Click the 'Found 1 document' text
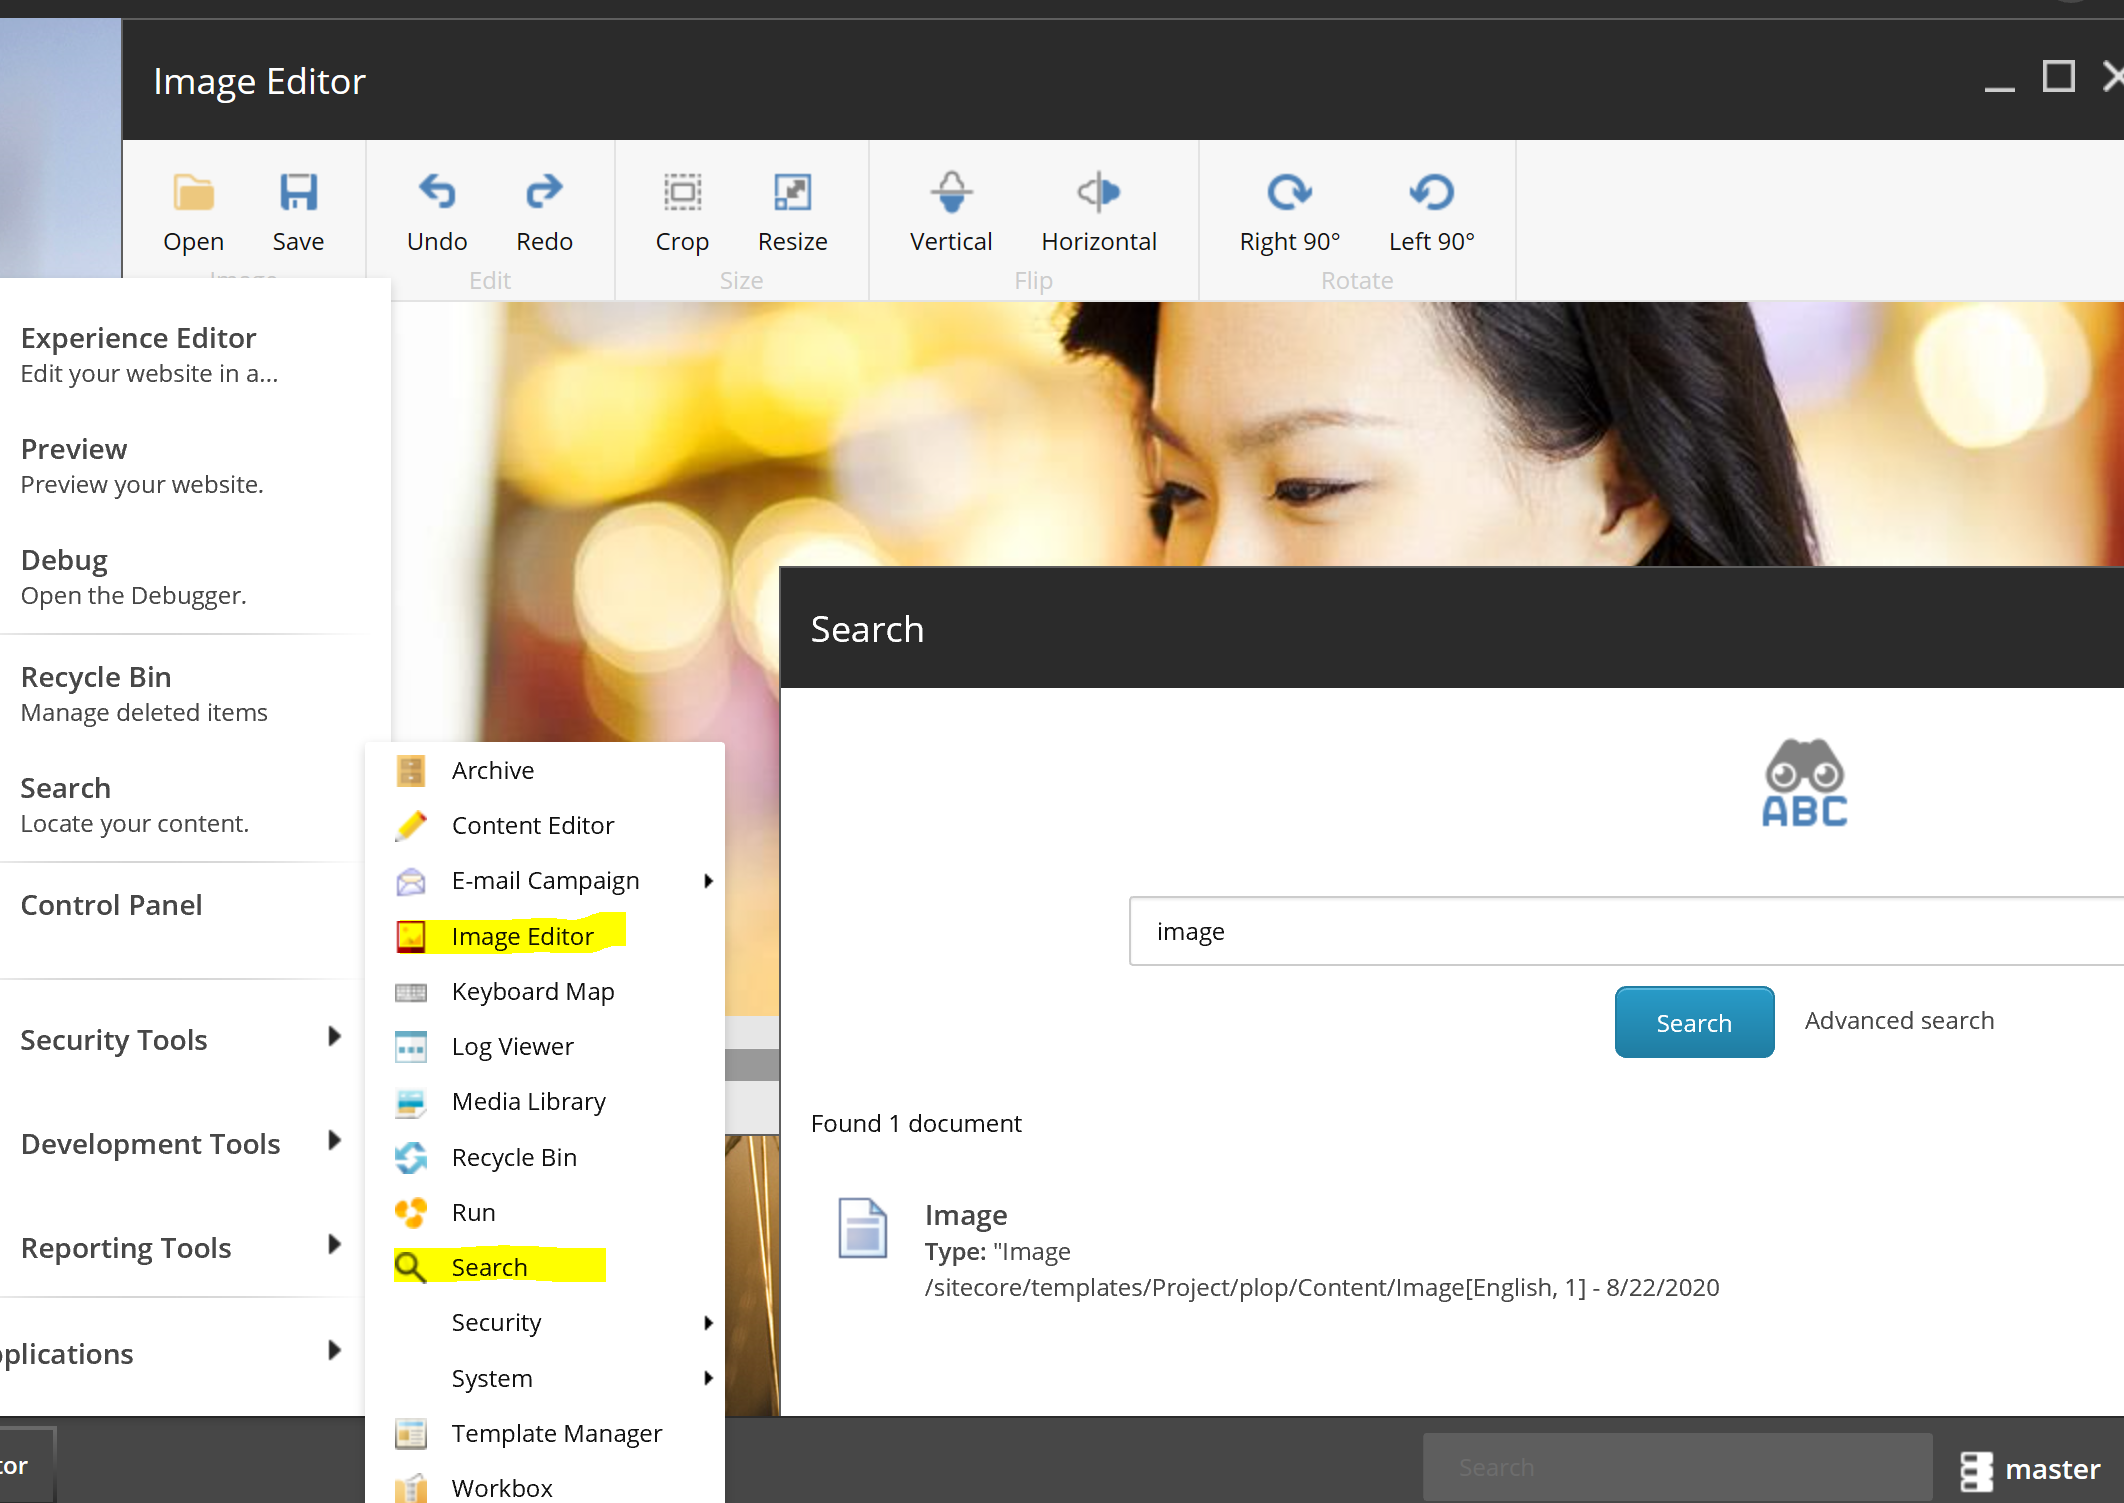 point(916,1123)
